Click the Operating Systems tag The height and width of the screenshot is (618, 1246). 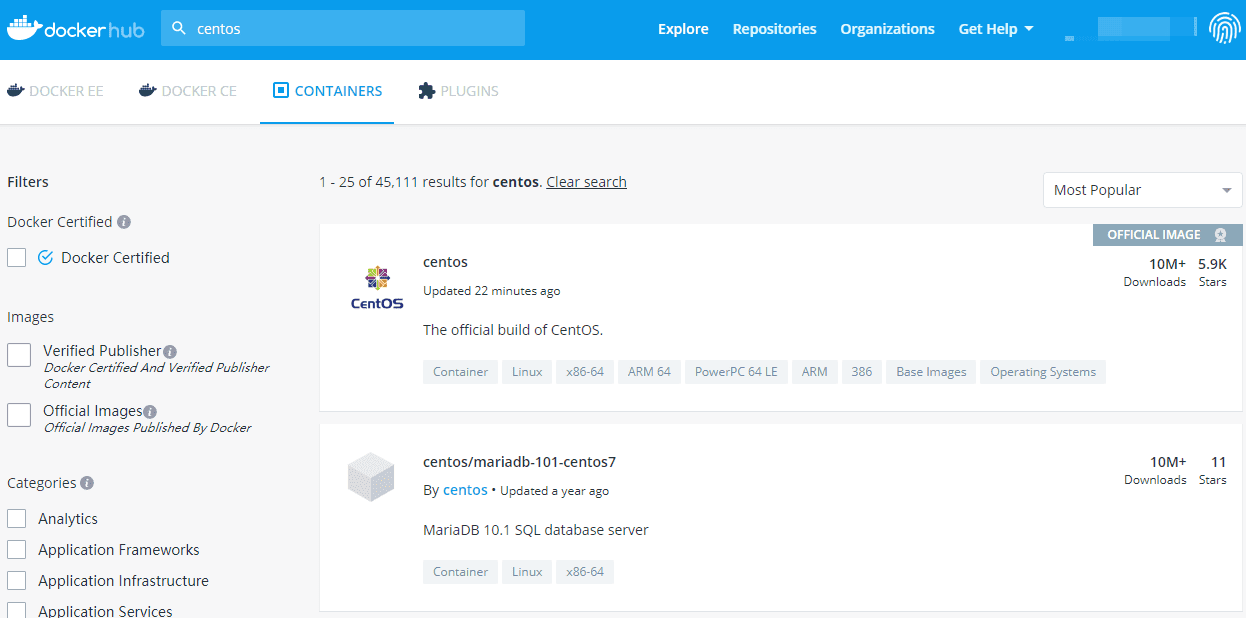[1043, 372]
